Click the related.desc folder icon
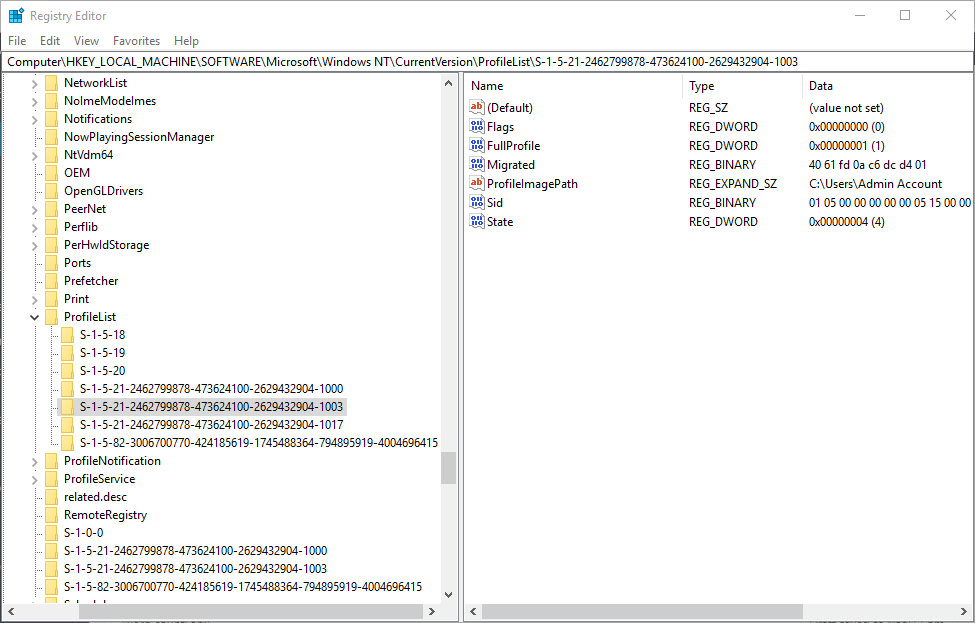Screen dimensions: 975x623 coord(52,497)
